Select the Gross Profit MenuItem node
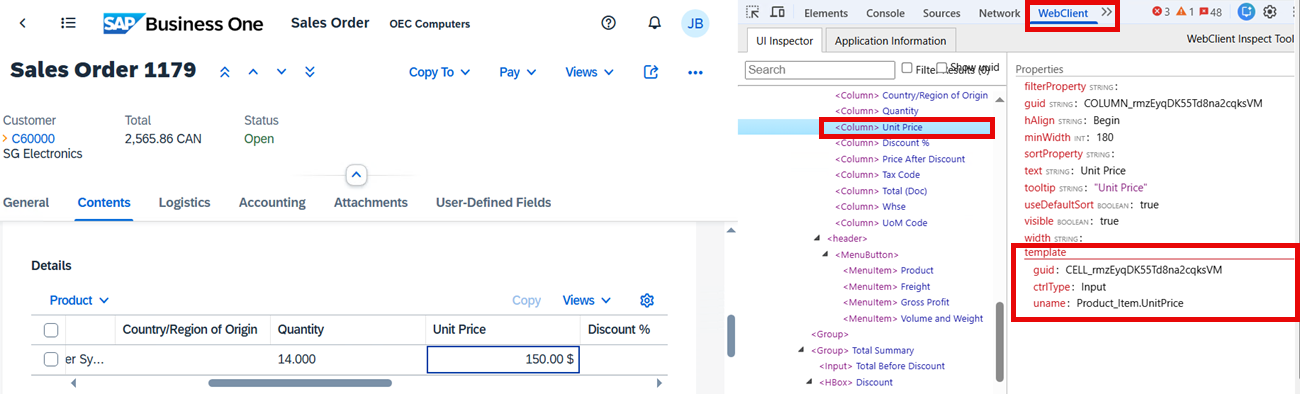 tap(896, 303)
